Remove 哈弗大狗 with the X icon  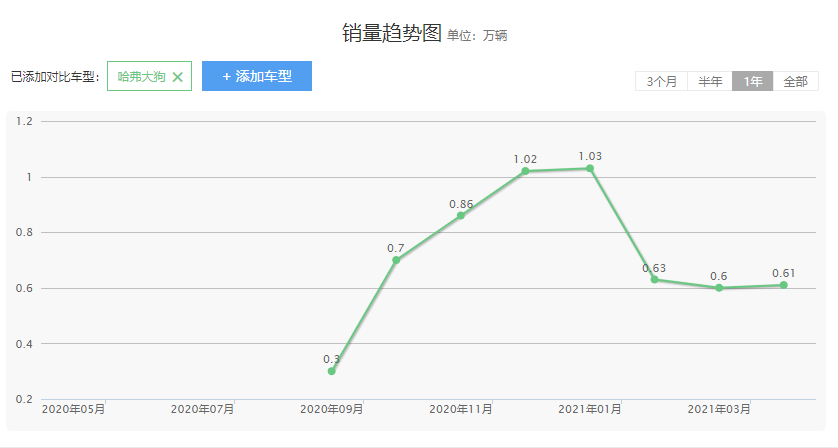pos(177,77)
